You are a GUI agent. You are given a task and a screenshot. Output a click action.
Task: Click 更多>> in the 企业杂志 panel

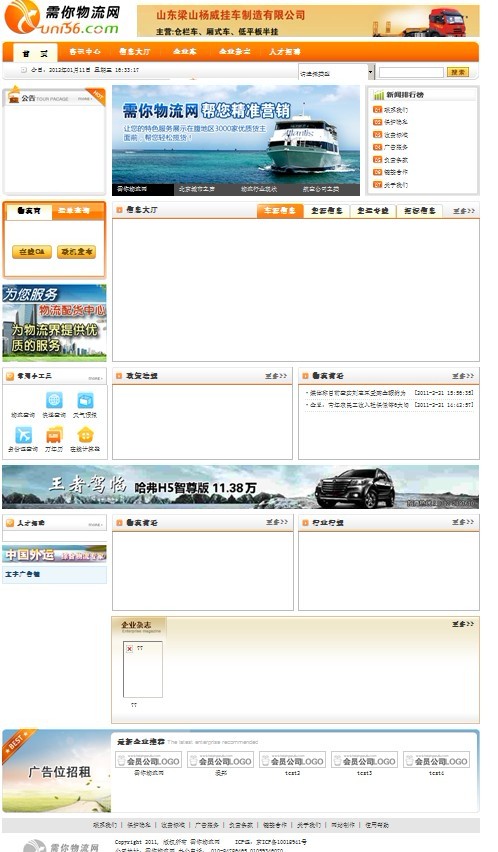(463, 624)
